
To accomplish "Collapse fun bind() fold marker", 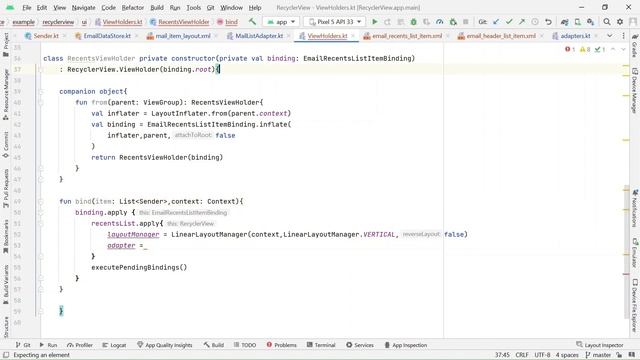I will [x=41, y=202].
